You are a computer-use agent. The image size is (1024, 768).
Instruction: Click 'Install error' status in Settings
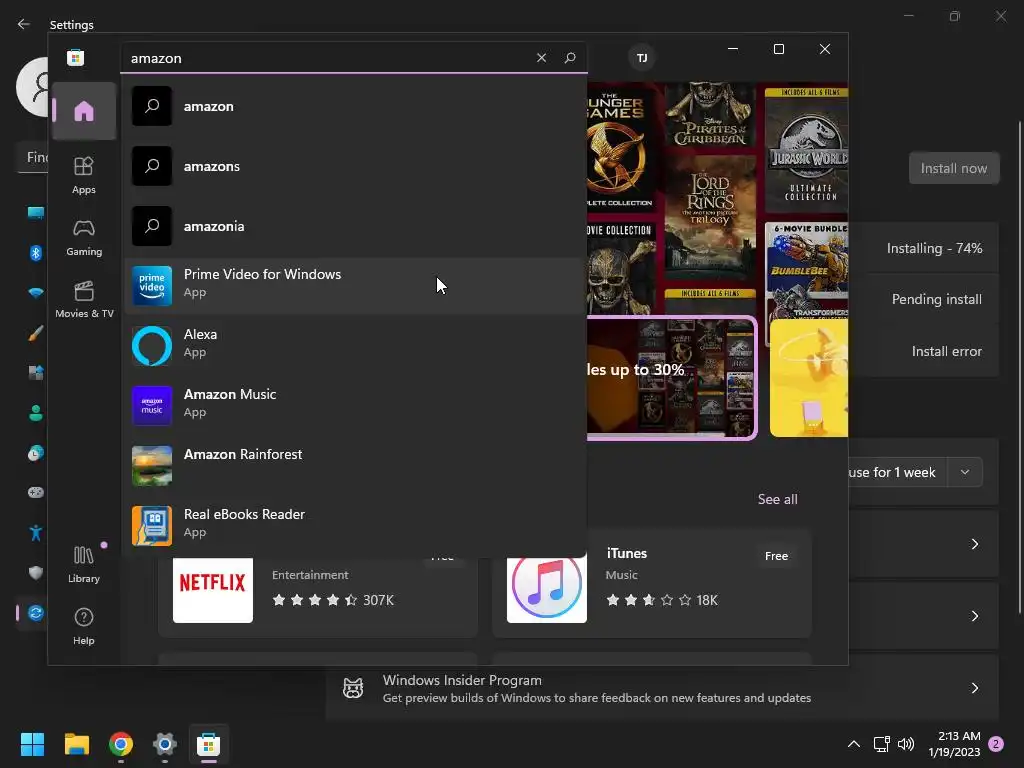[946, 351]
